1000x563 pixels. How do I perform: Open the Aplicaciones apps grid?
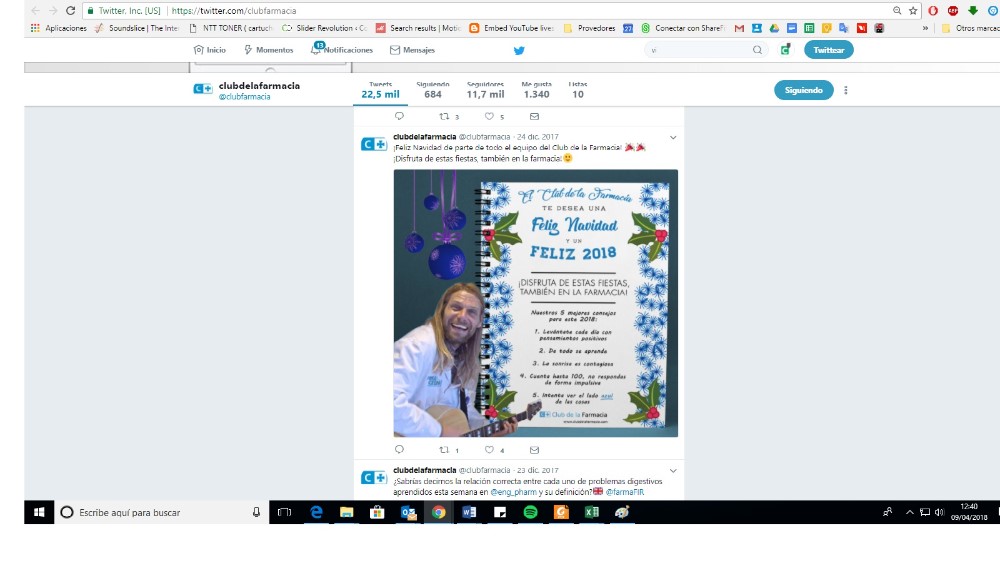tap(59, 28)
